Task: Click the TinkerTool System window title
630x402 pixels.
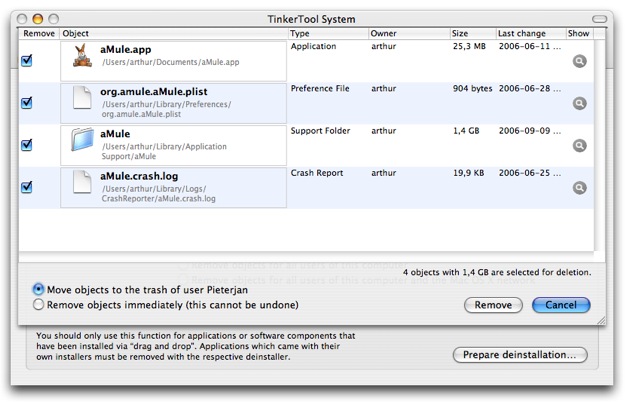Action: click(x=311, y=19)
